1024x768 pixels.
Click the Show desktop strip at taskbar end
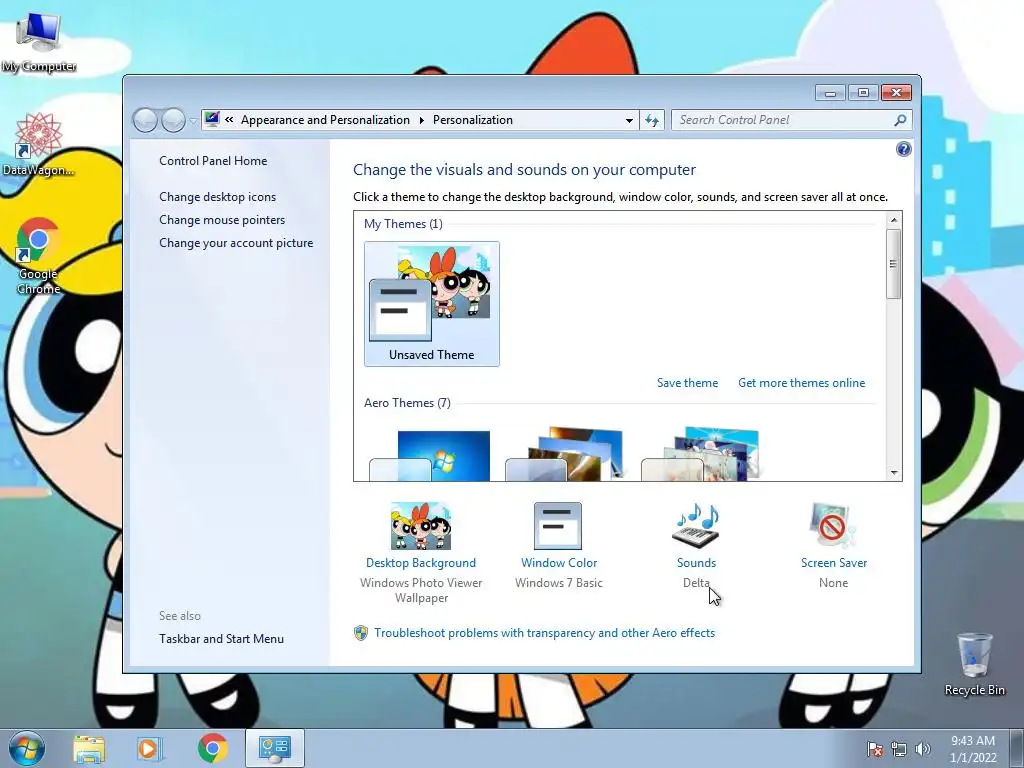(x=1017, y=748)
